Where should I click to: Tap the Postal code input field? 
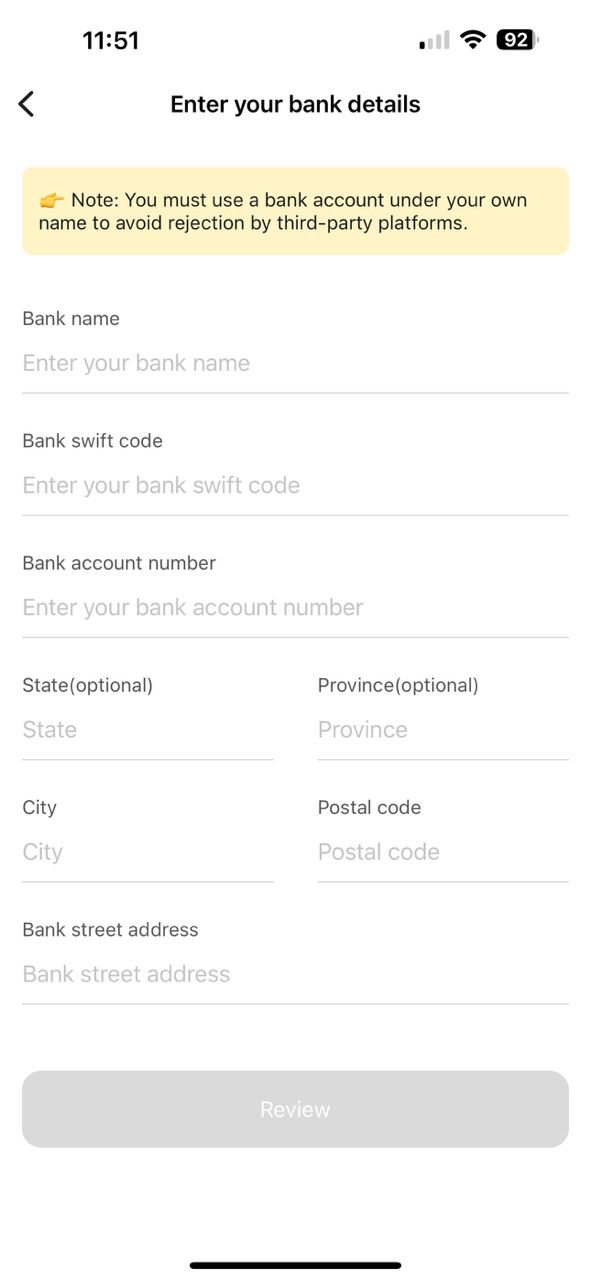pos(443,851)
